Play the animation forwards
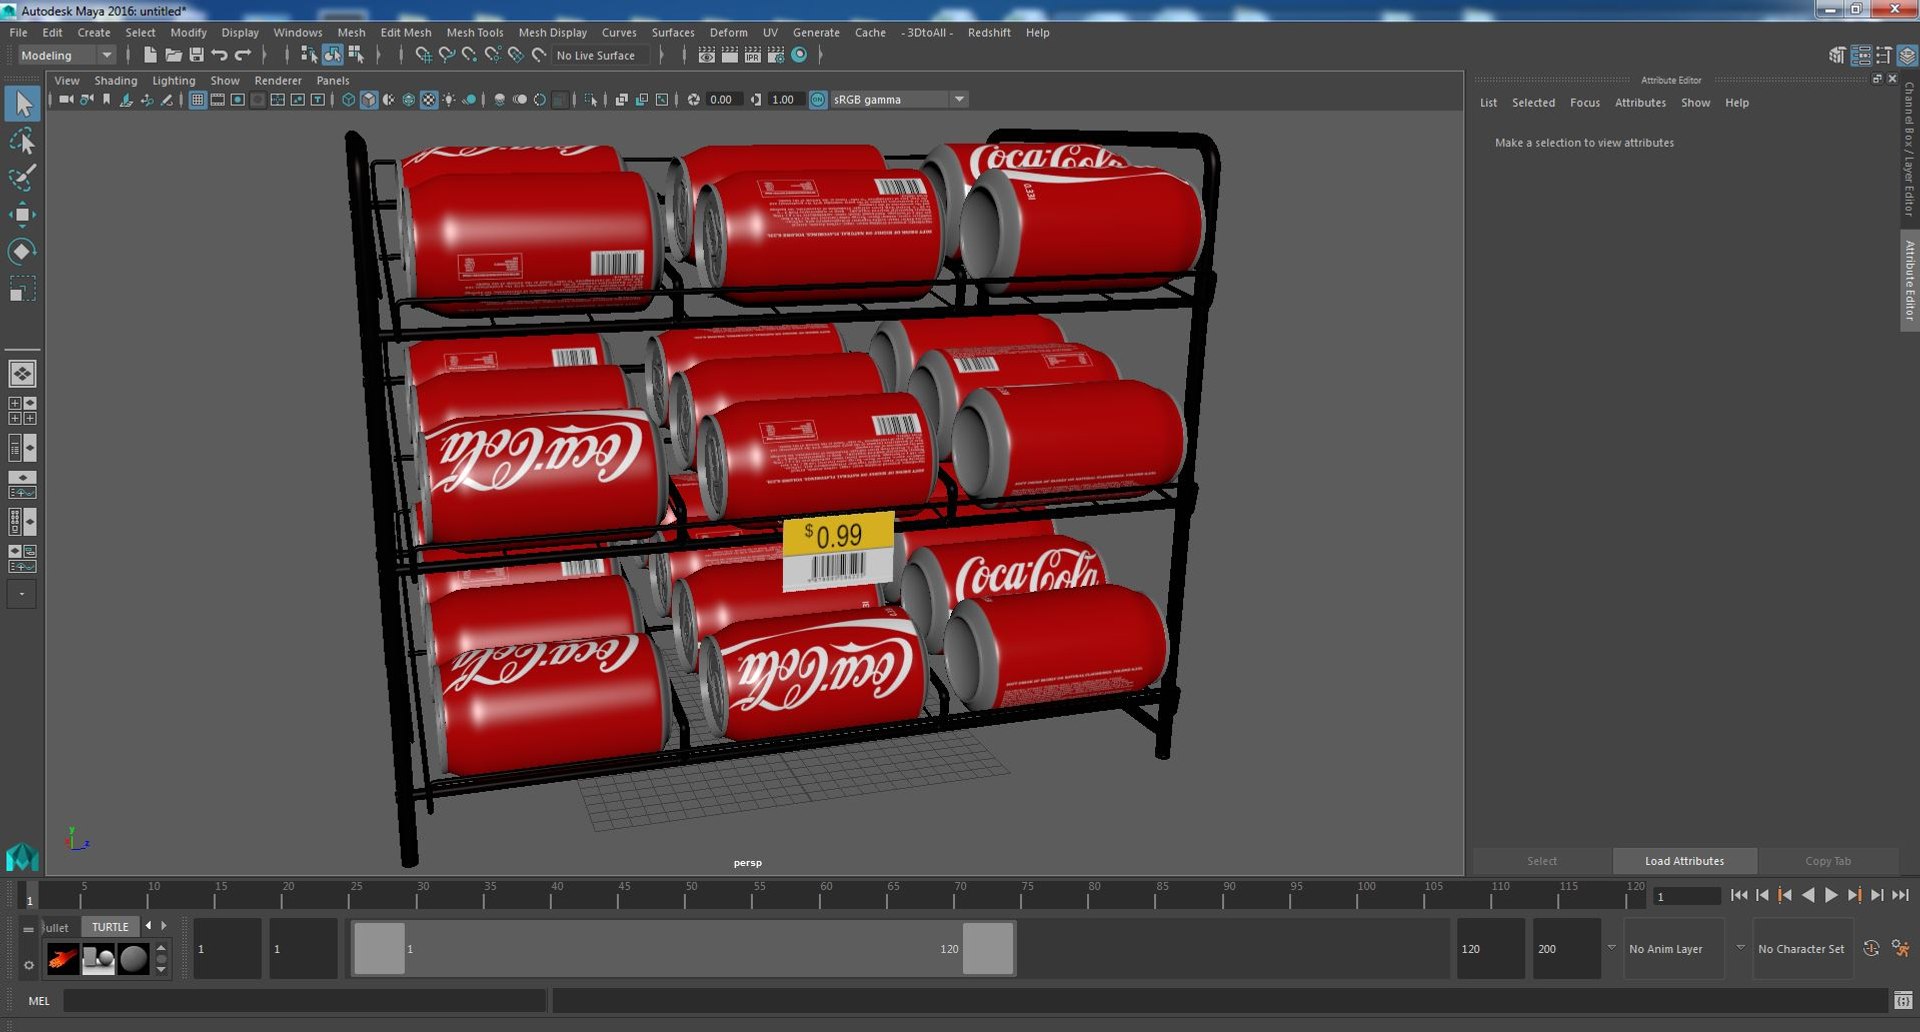 [1831, 895]
